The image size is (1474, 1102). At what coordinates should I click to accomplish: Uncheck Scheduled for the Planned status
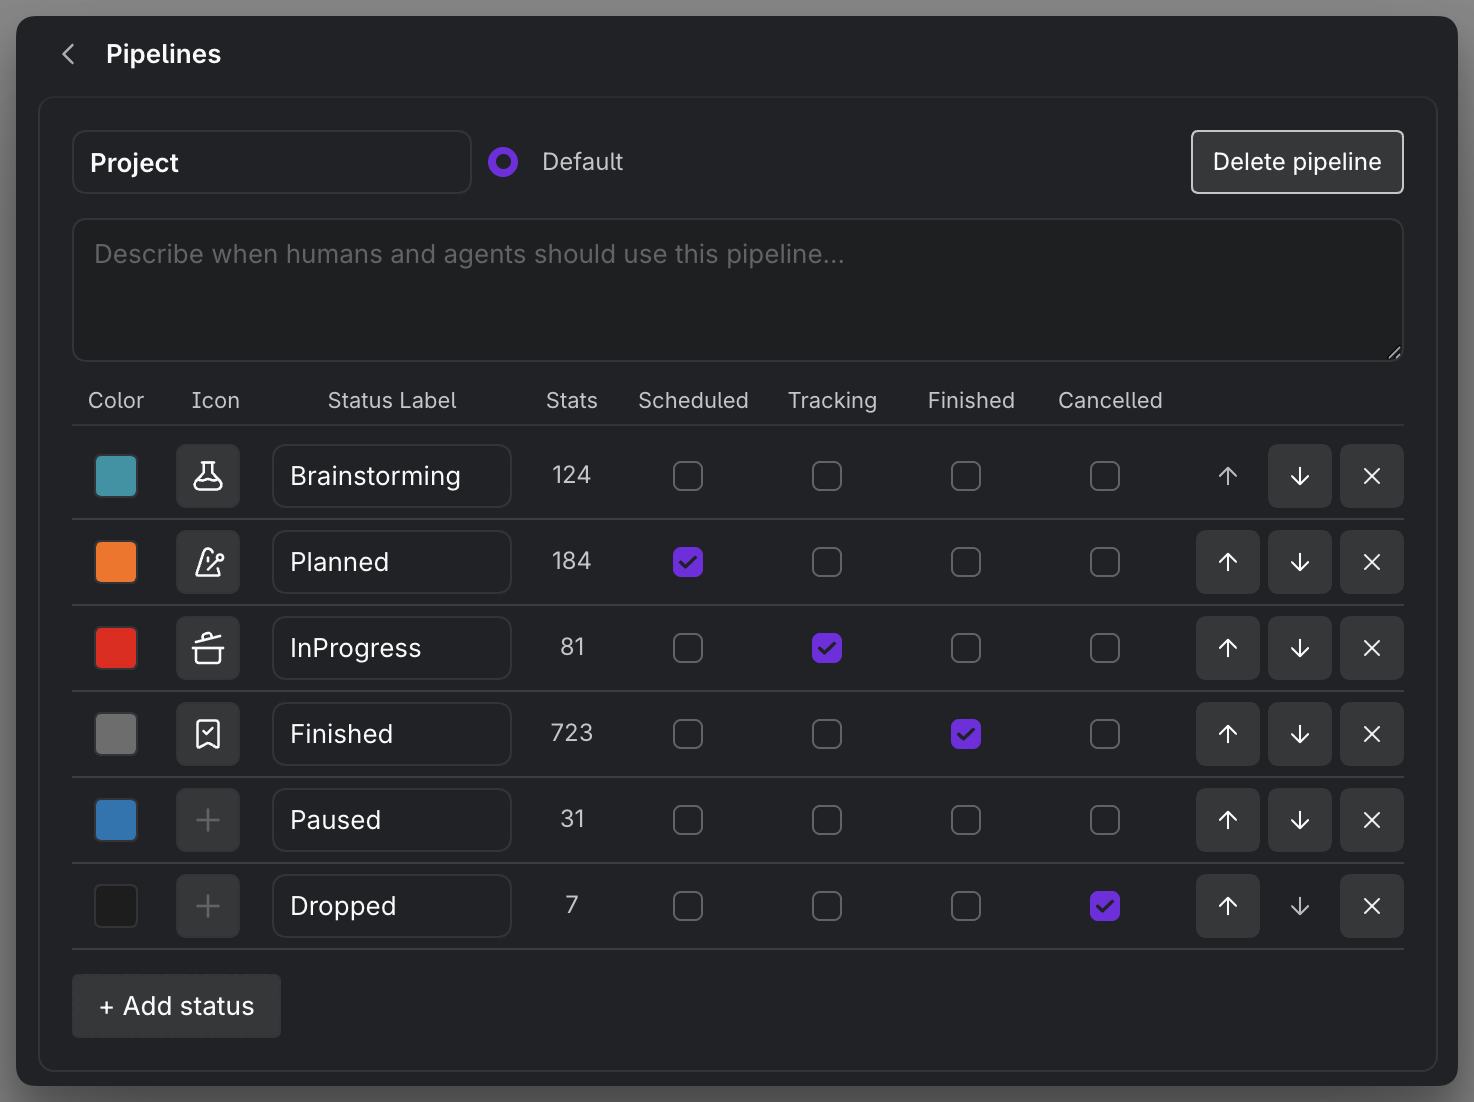coord(688,562)
